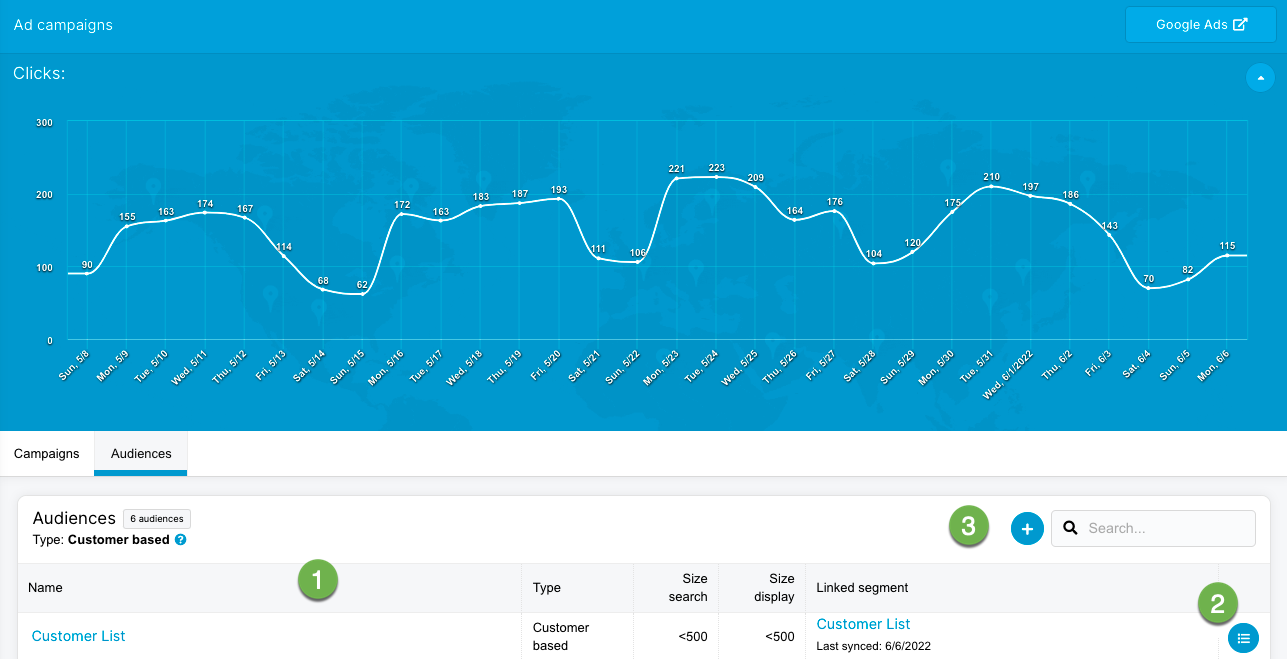This screenshot has height=659, width=1287.
Task: Switch to the Campaigns tab
Action: click(x=47, y=454)
